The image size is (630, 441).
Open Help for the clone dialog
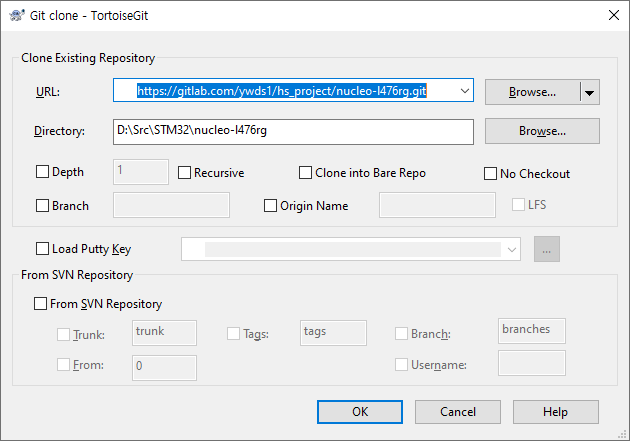(555, 412)
